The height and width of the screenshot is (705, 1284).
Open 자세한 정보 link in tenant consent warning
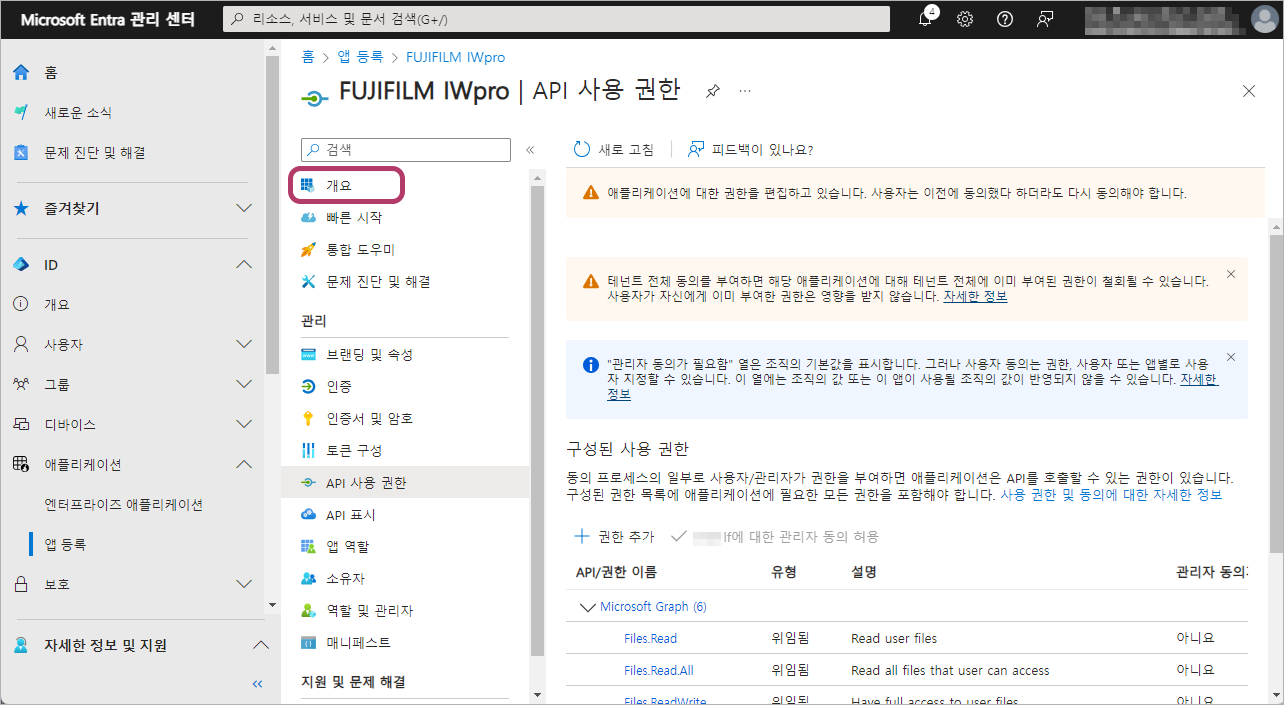click(x=975, y=297)
